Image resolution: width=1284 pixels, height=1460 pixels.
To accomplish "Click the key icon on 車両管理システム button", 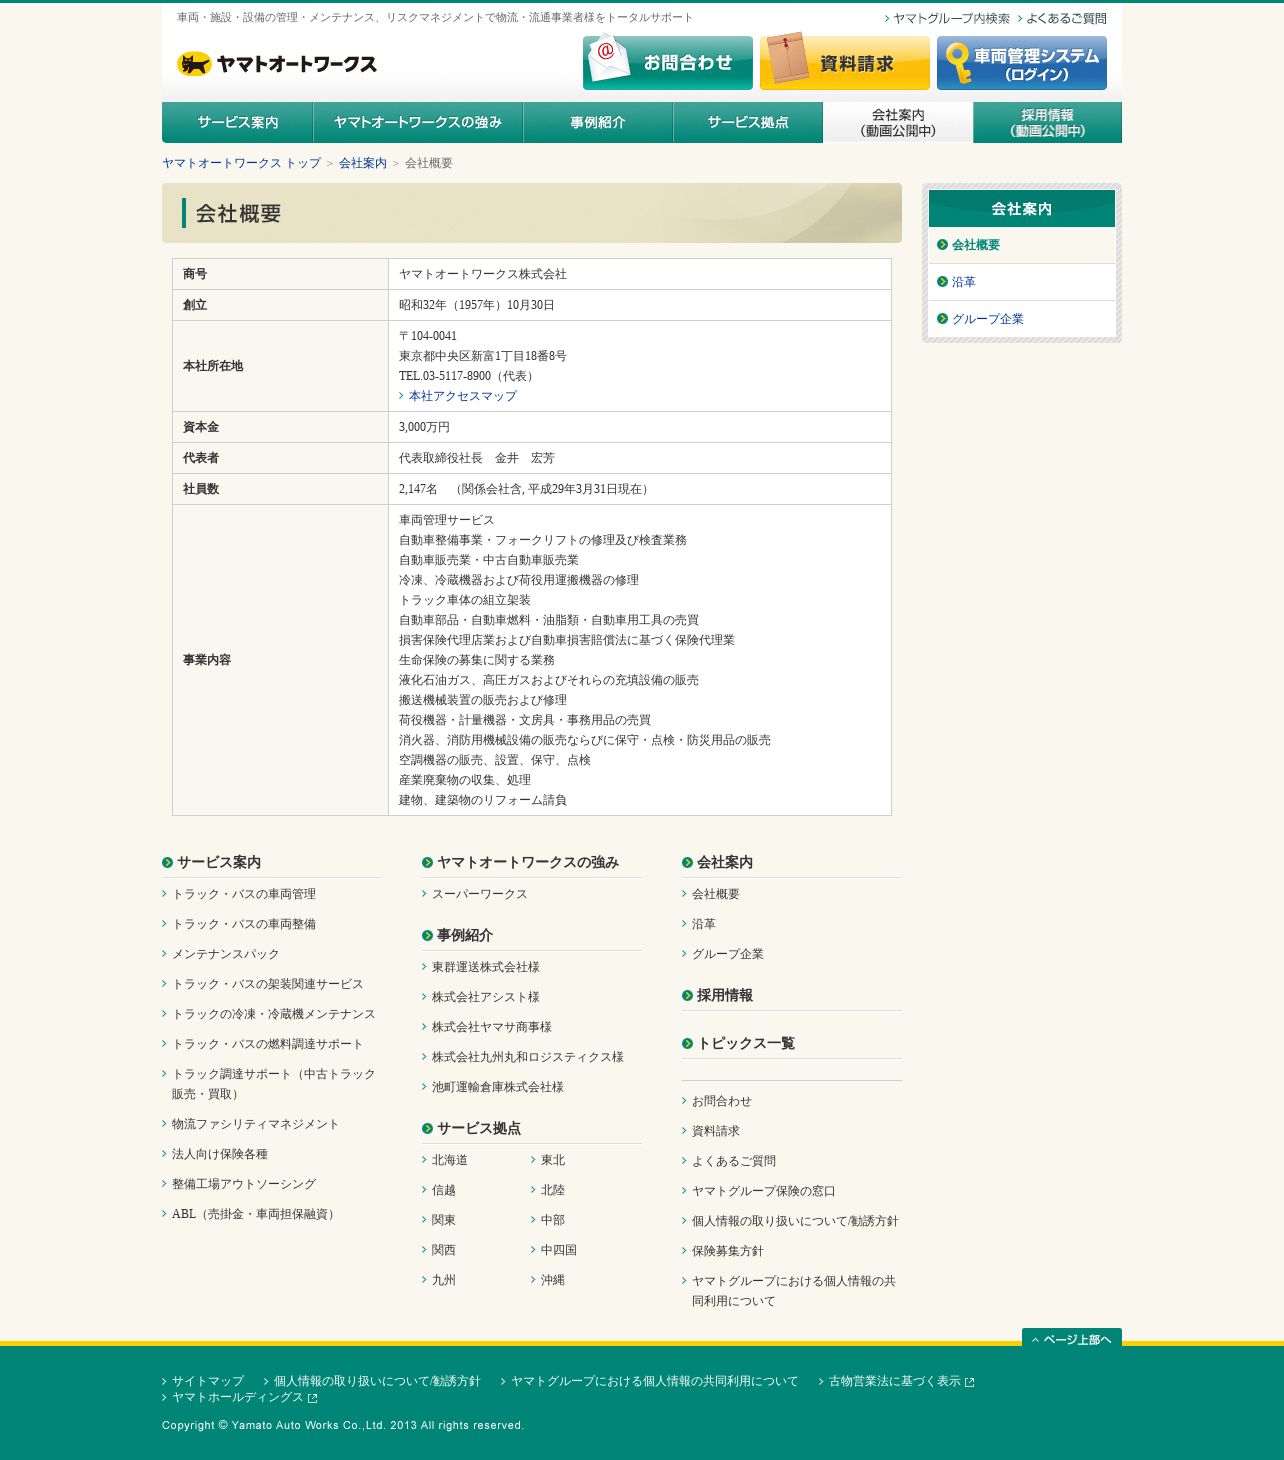I will coord(958,63).
